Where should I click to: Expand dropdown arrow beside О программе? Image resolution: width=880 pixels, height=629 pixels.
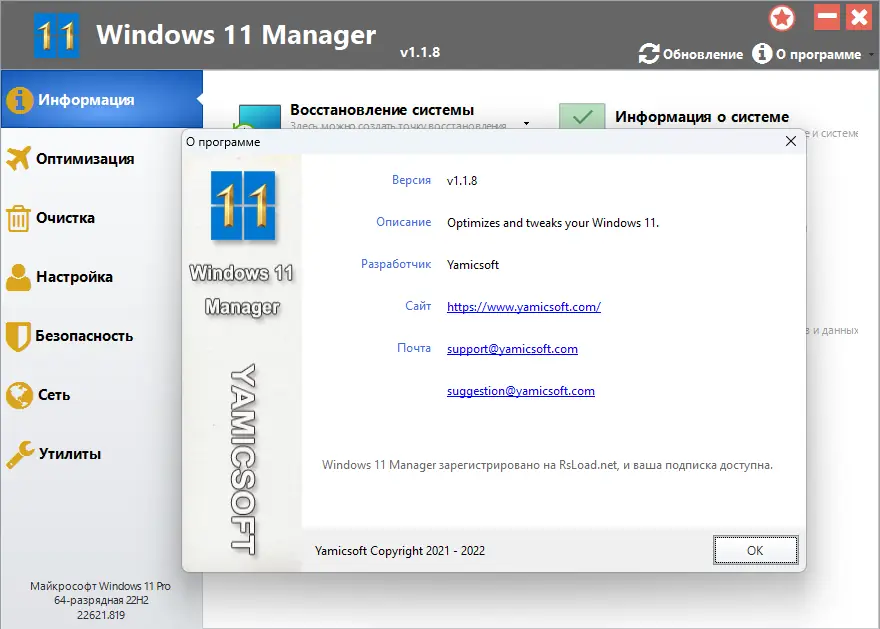pos(871,54)
